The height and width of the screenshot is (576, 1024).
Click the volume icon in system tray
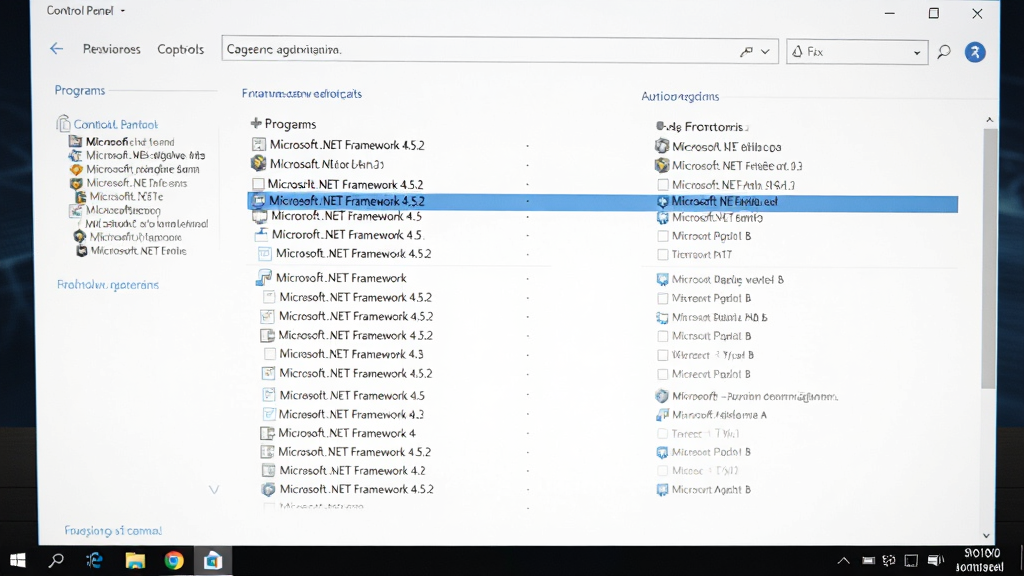(x=935, y=560)
